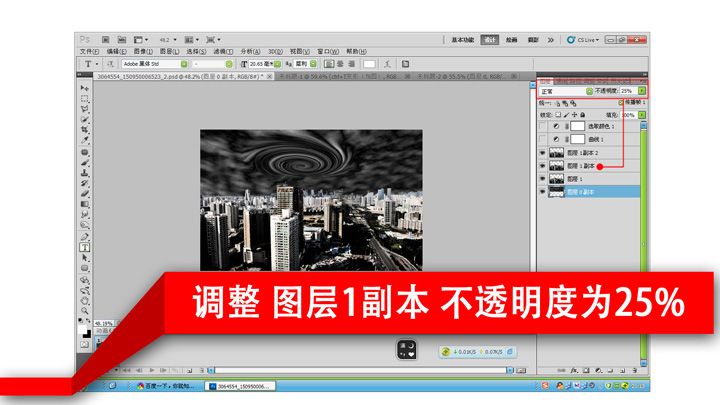Select the History Brush tool
This screenshot has height=405, width=720.
click(84, 183)
